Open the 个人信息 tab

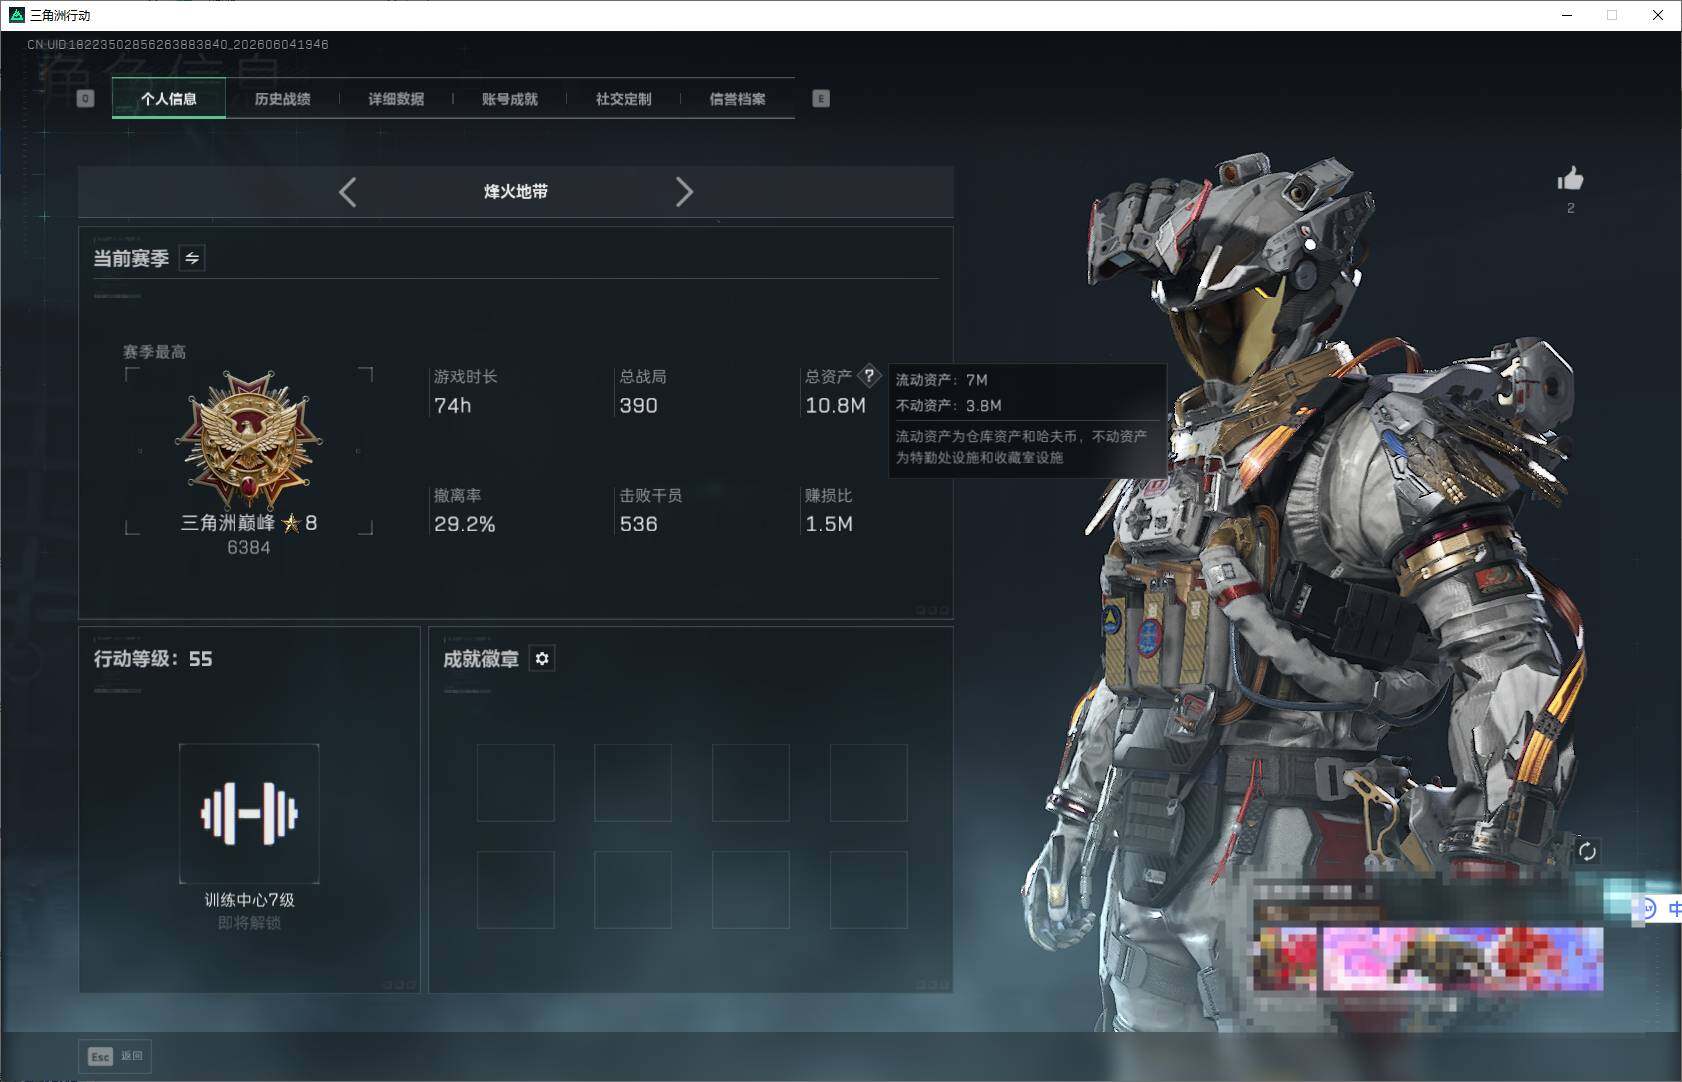click(169, 98)
